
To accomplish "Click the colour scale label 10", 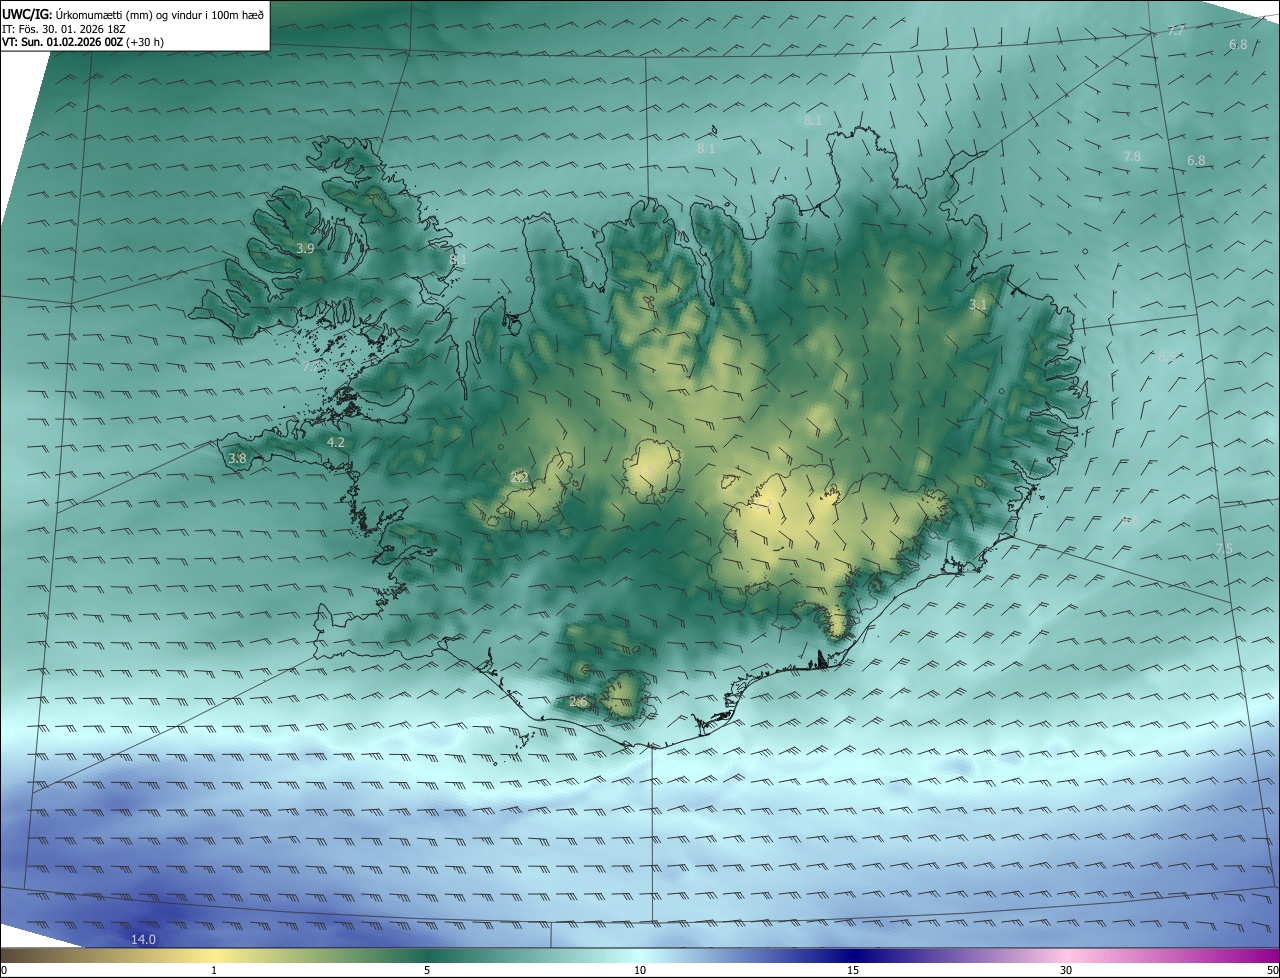I will (640, 971).
